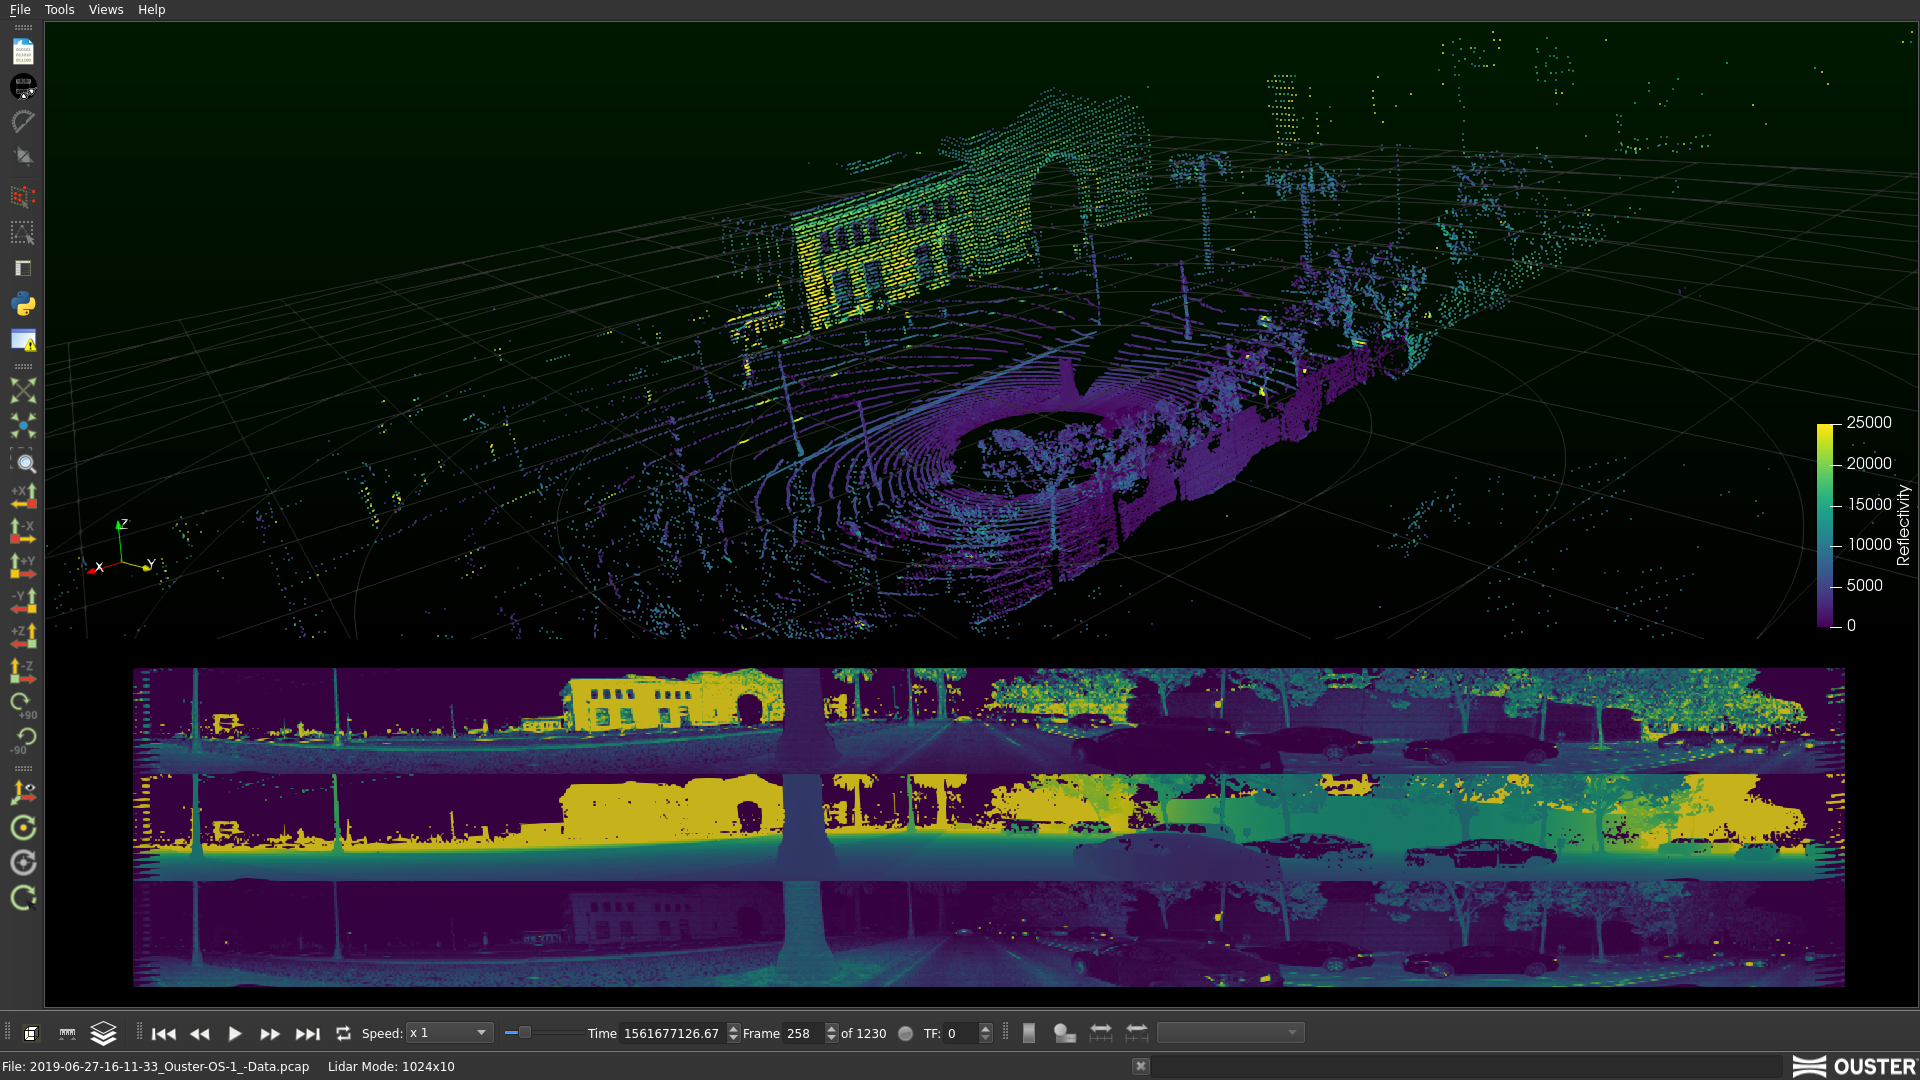Increase the Frame number with up arrow

click(831, 1028)
